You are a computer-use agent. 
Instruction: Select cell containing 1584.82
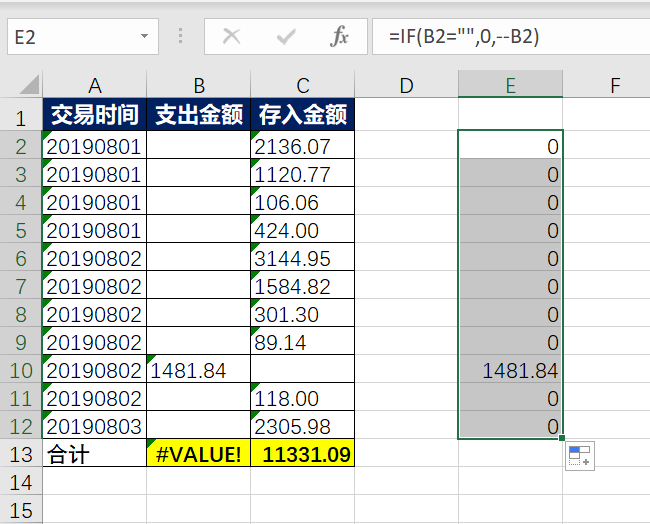point(303,285)
